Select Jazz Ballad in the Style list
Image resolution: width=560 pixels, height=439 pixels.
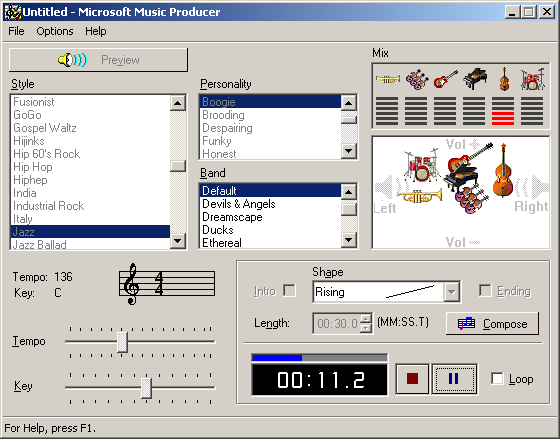tap(90, 244)
